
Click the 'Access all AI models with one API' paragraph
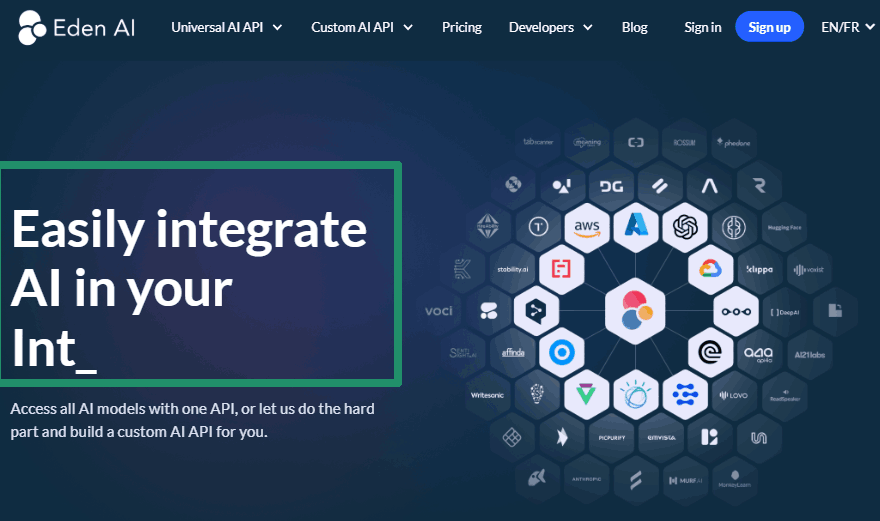click(x=192, y=420)
